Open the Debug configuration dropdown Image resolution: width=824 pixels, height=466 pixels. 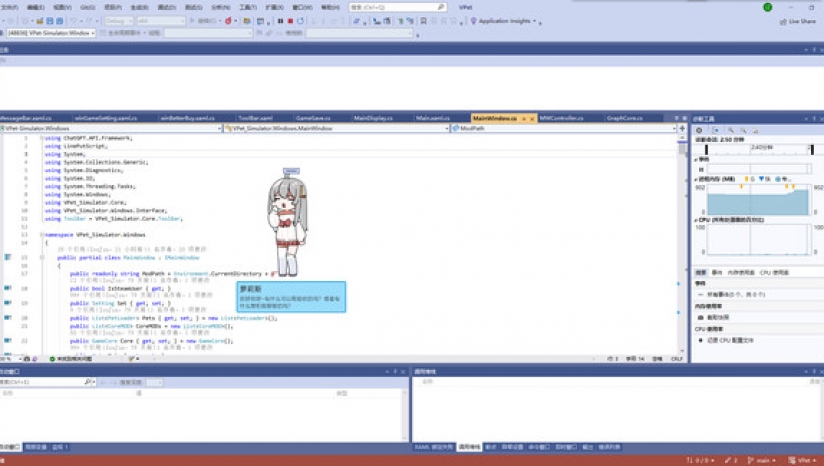(x=118, y=20)
